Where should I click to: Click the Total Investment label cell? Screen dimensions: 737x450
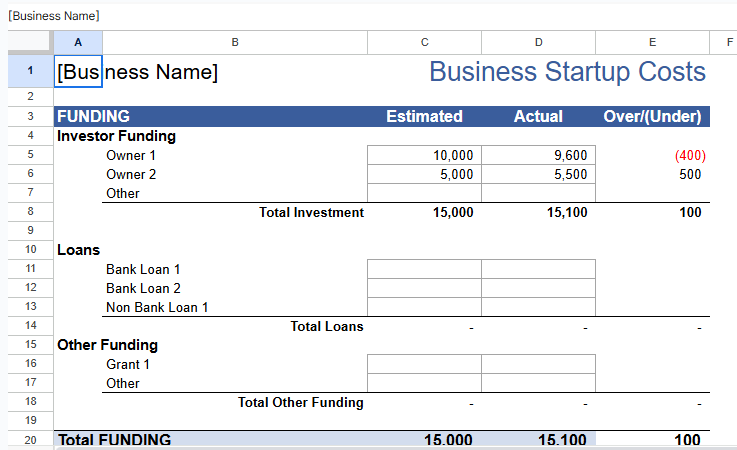point(311,212)
